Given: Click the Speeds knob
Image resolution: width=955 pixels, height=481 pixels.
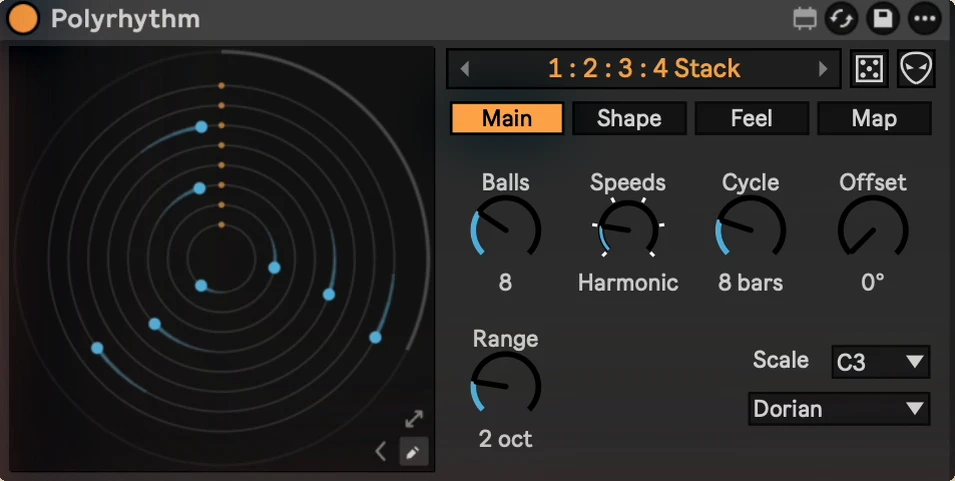Looking at the screenshot, I should [628, 228].
